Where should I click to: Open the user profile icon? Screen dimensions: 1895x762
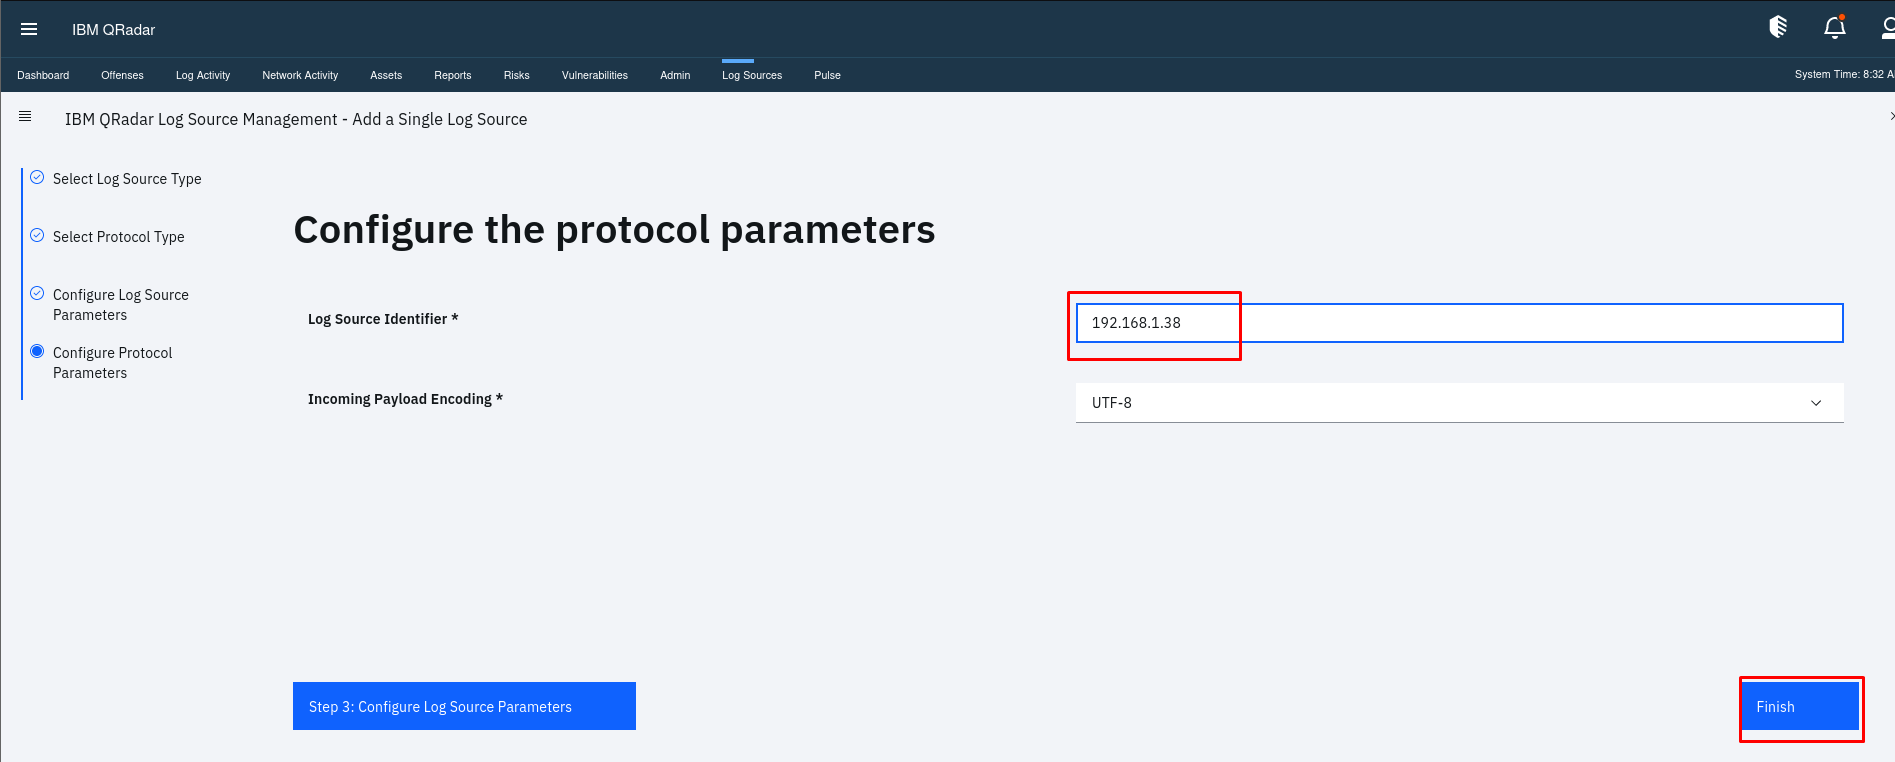pyautogui.click(x=1888, y=27)
